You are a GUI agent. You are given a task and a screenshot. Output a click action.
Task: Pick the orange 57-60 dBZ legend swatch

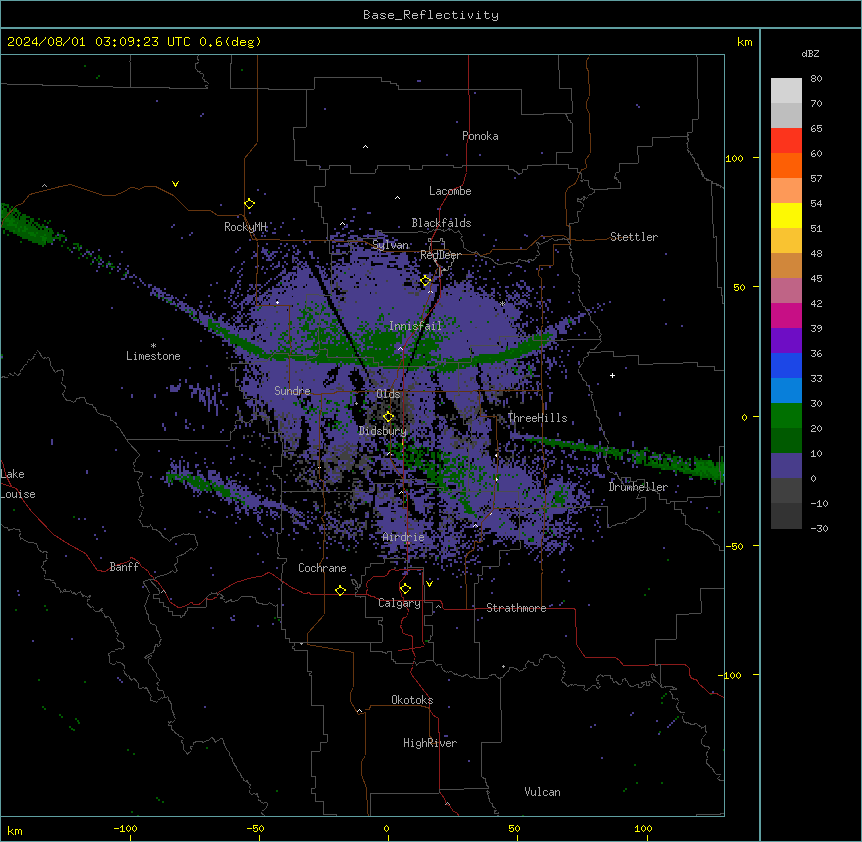coord(786,165)
